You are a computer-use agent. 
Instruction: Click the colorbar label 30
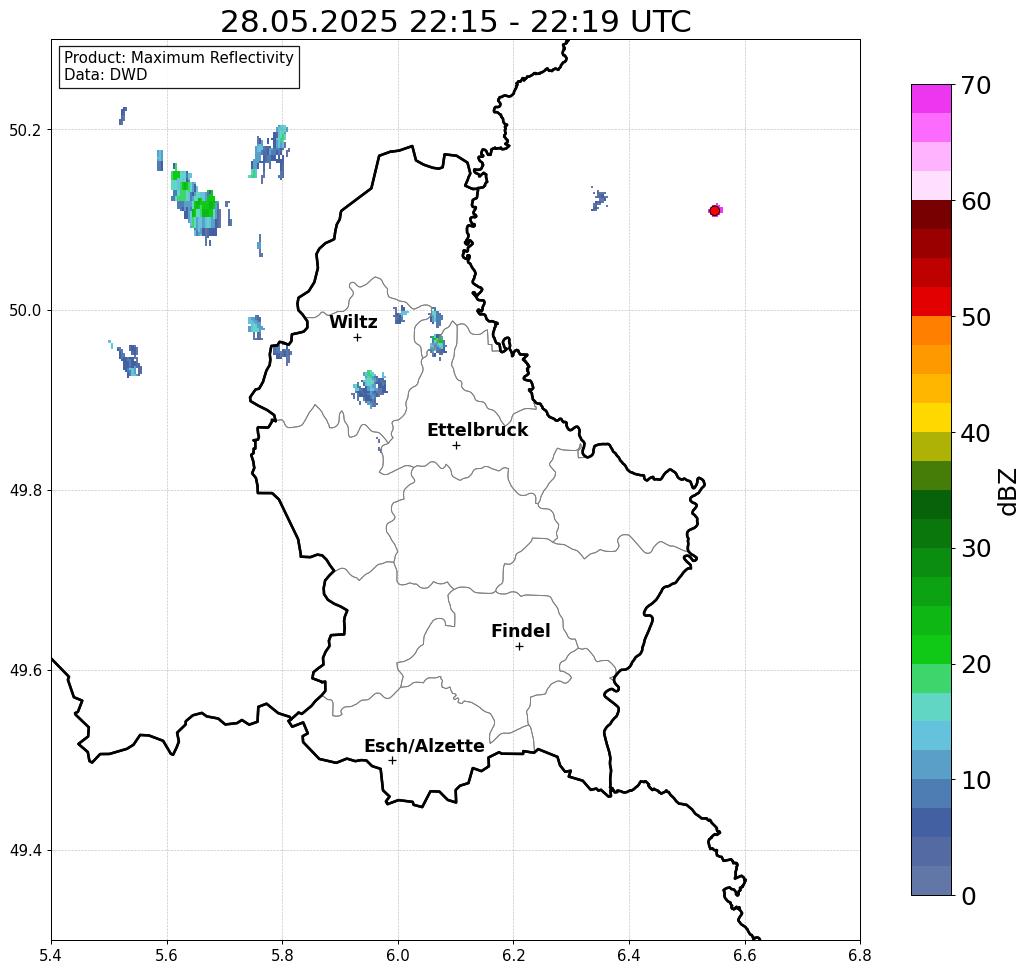tap(975, 549)
